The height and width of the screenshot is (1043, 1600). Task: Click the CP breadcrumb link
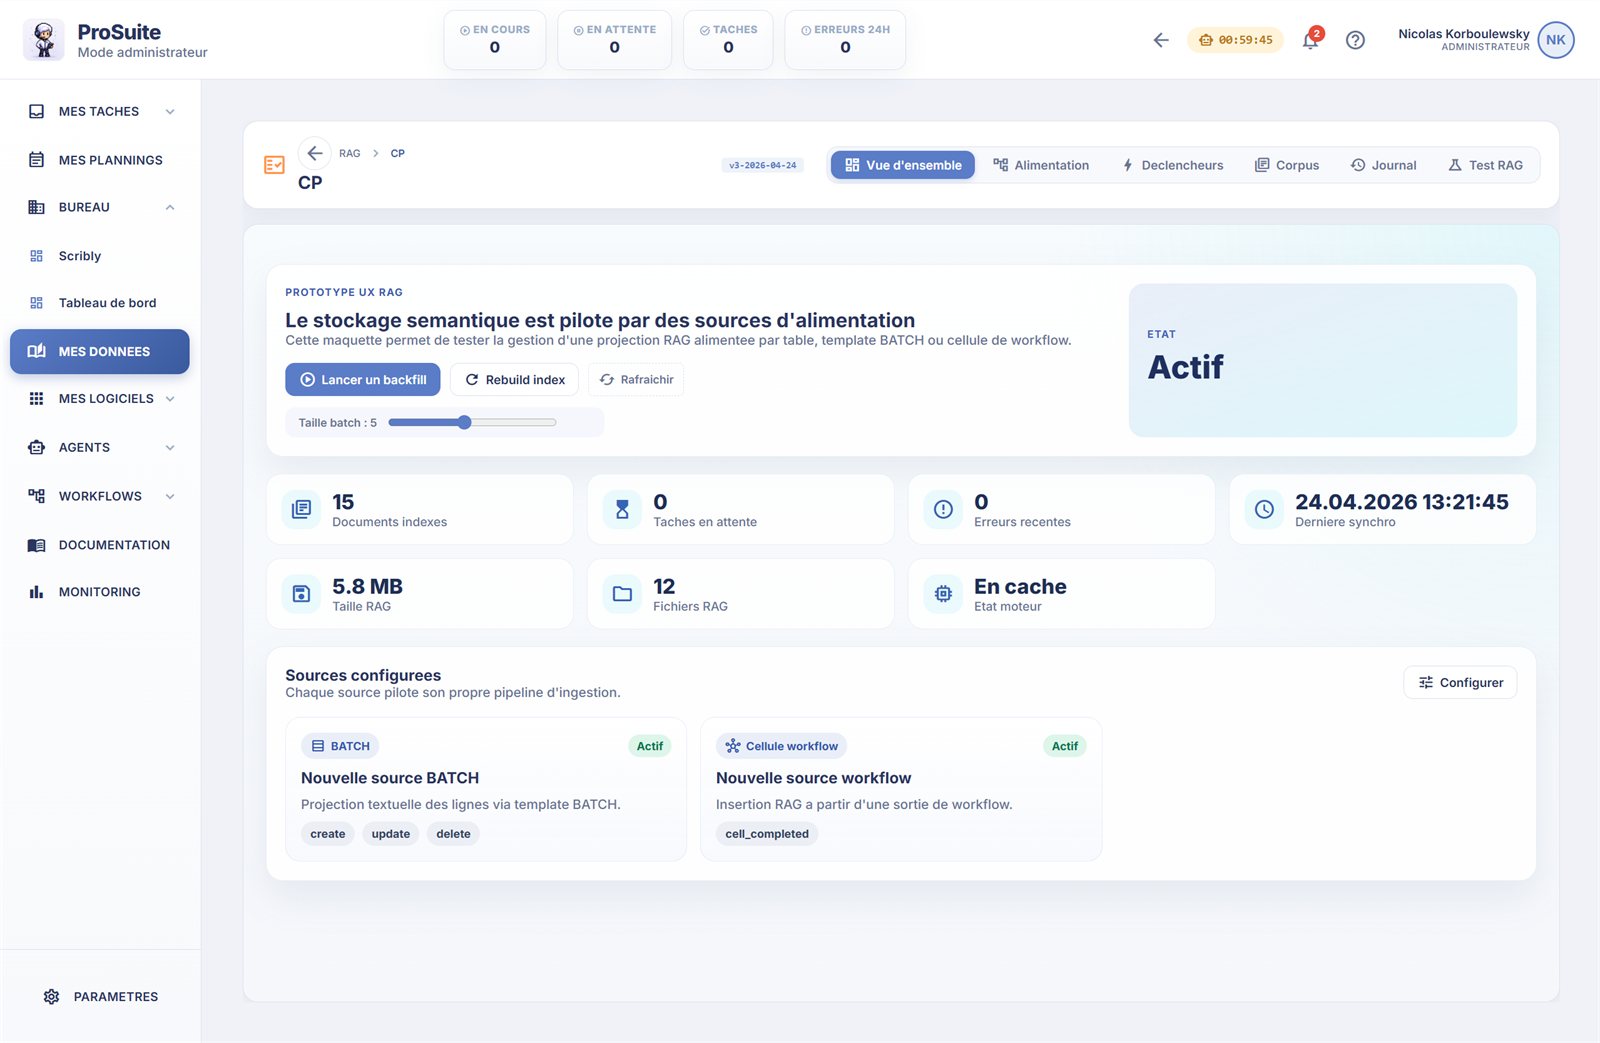click(x=397, y=153)
